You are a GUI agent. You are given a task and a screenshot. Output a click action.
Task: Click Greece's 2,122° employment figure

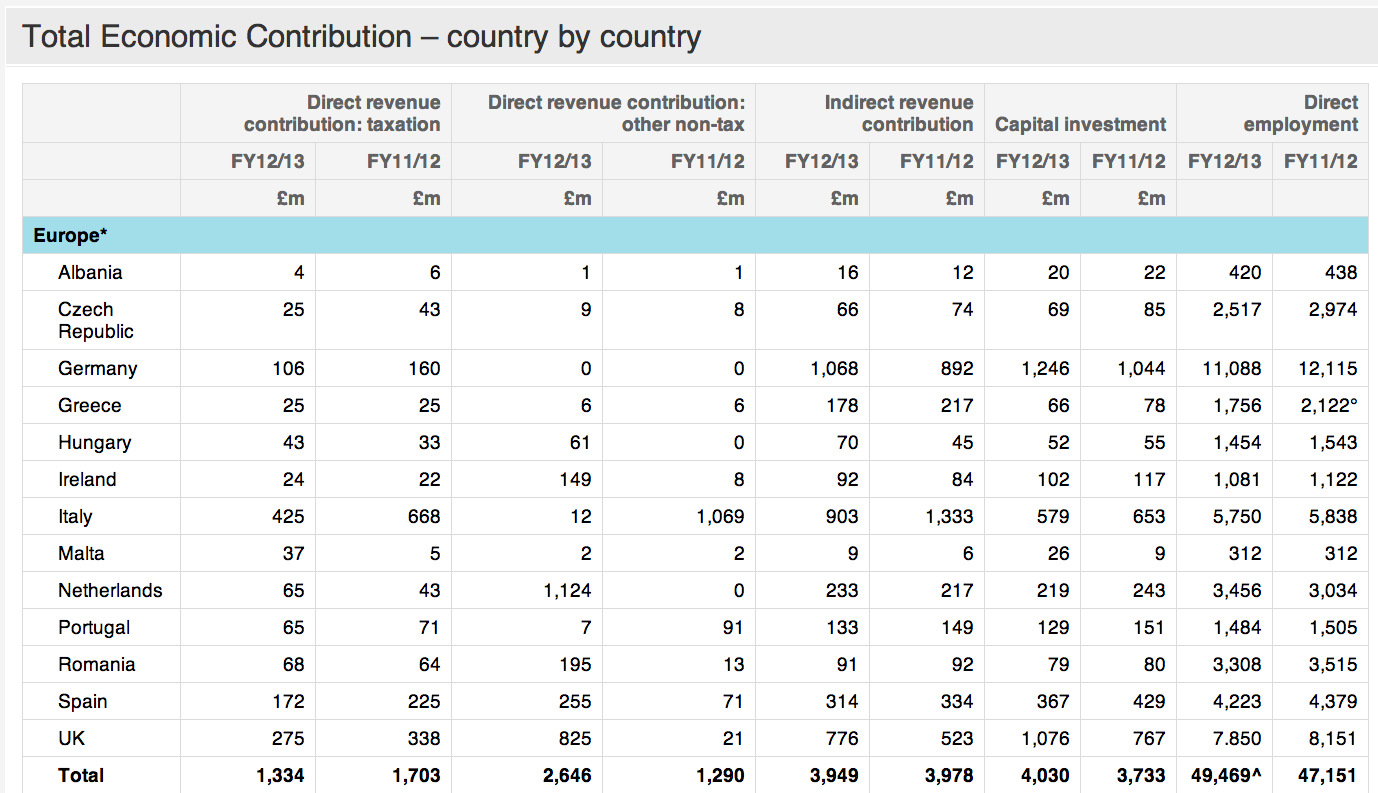click(1327, 406)
